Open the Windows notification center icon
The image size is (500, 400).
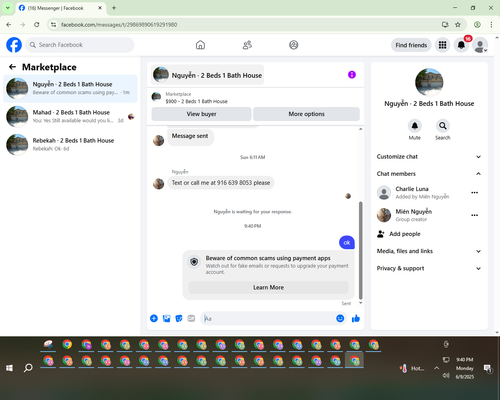(x=488, y=368)
